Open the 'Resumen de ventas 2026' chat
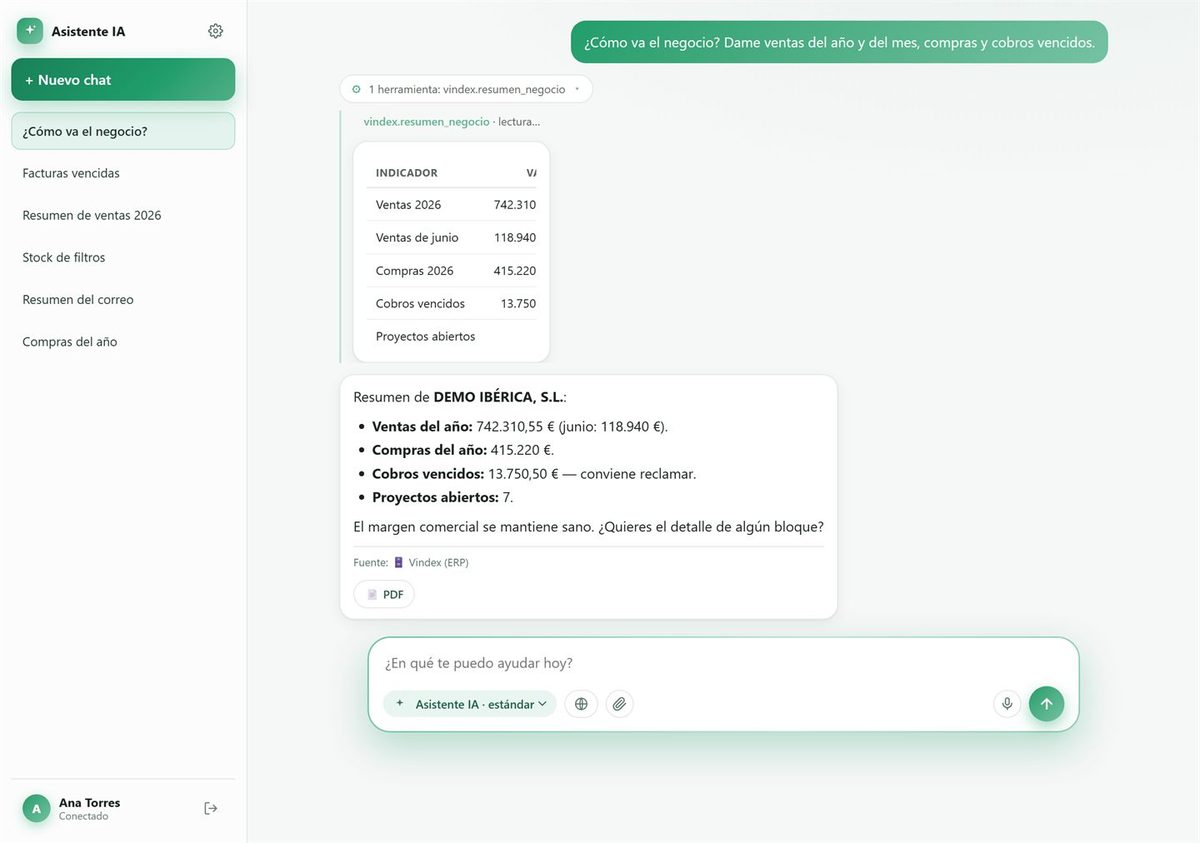 pos(123,215)
